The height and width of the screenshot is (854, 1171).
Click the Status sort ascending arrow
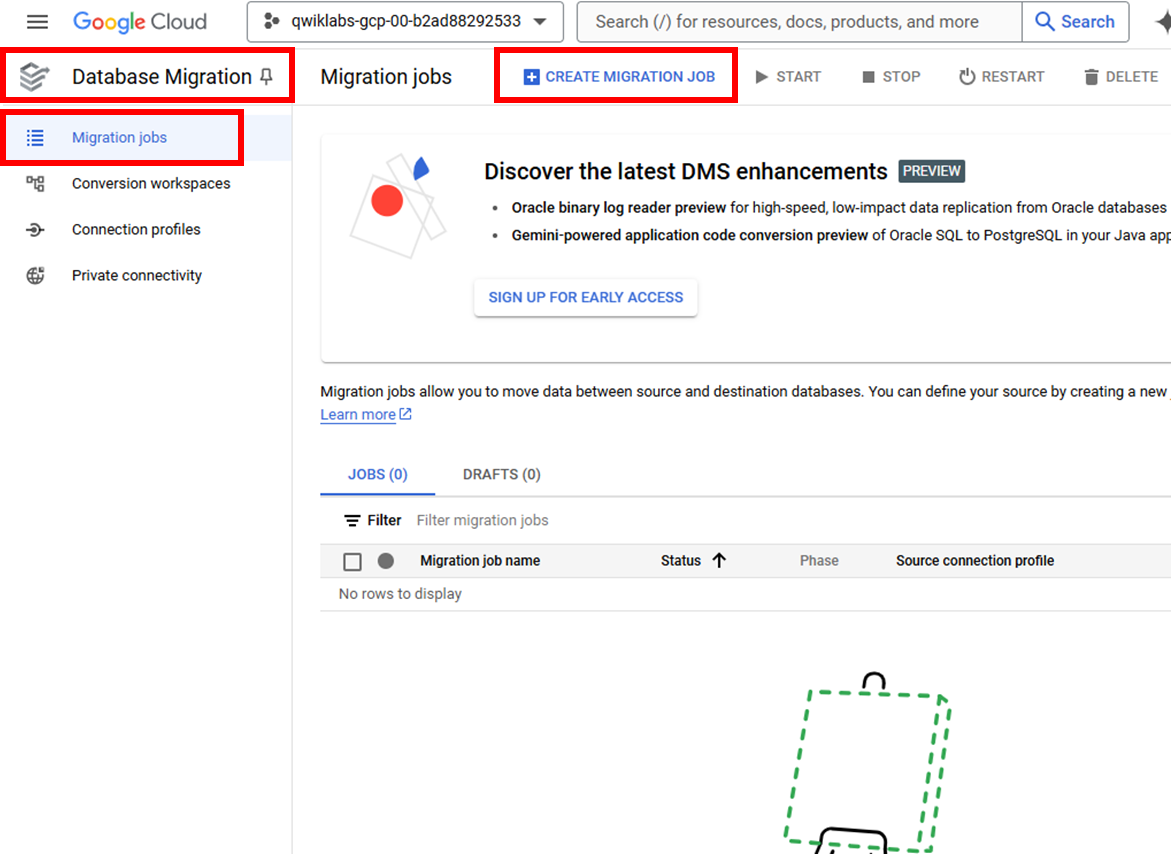(x=719, y=561)
